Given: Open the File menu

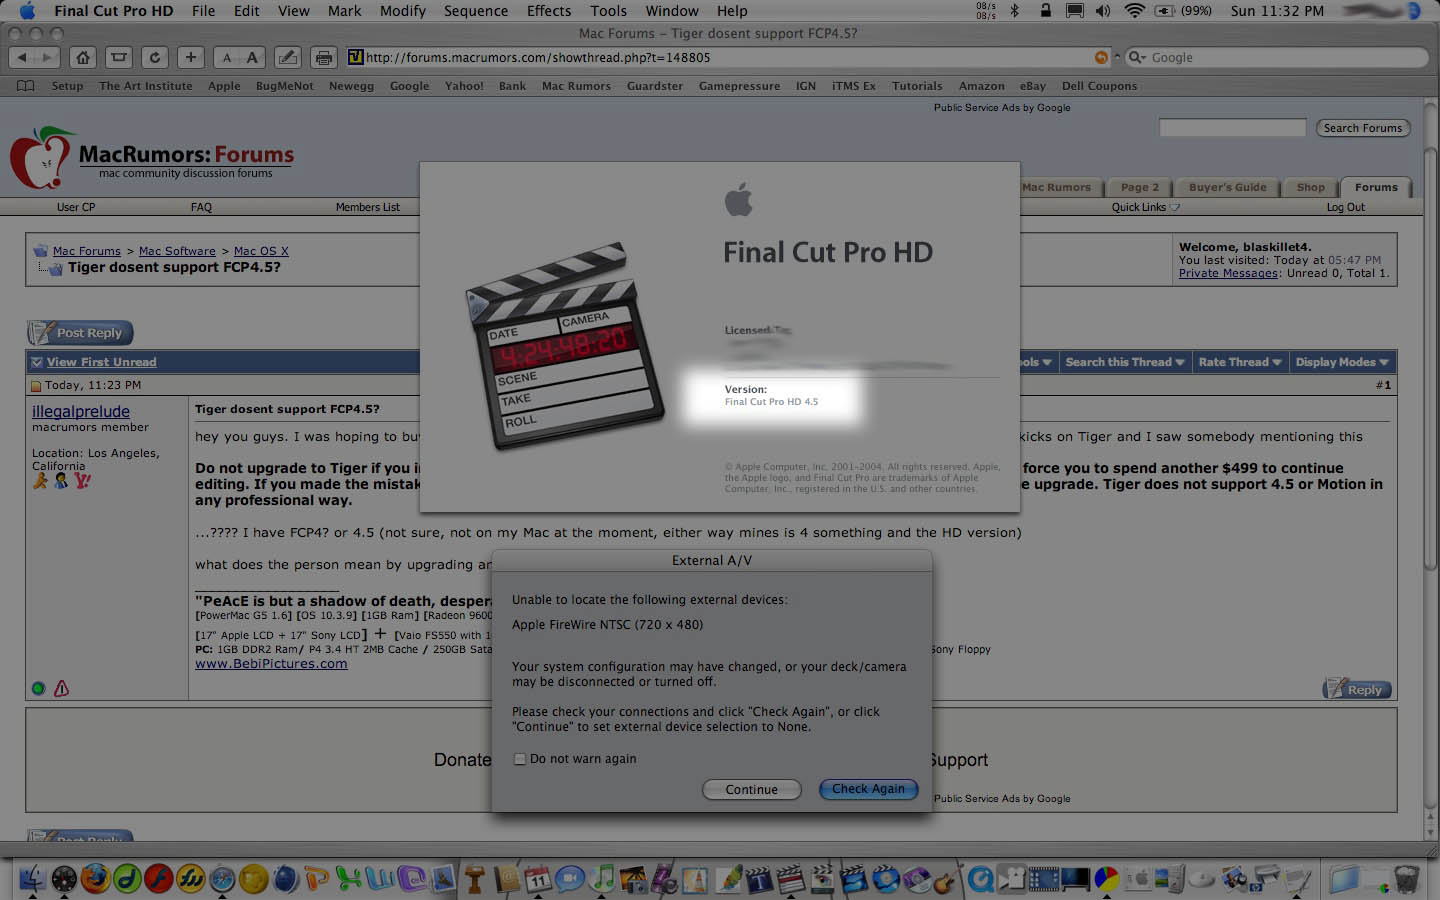Looking at the screenshot, I should [203, 11].
